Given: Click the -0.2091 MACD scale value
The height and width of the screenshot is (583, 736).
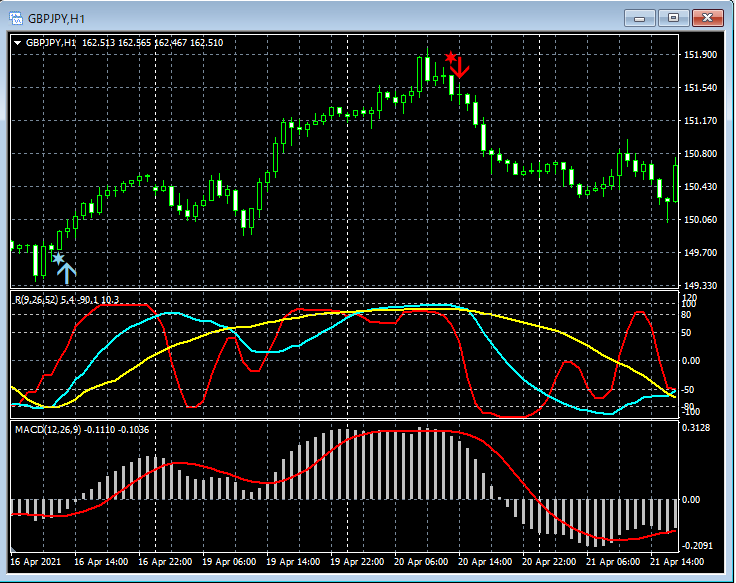Looking at the screenshot, I should click(x=697, y=545).
